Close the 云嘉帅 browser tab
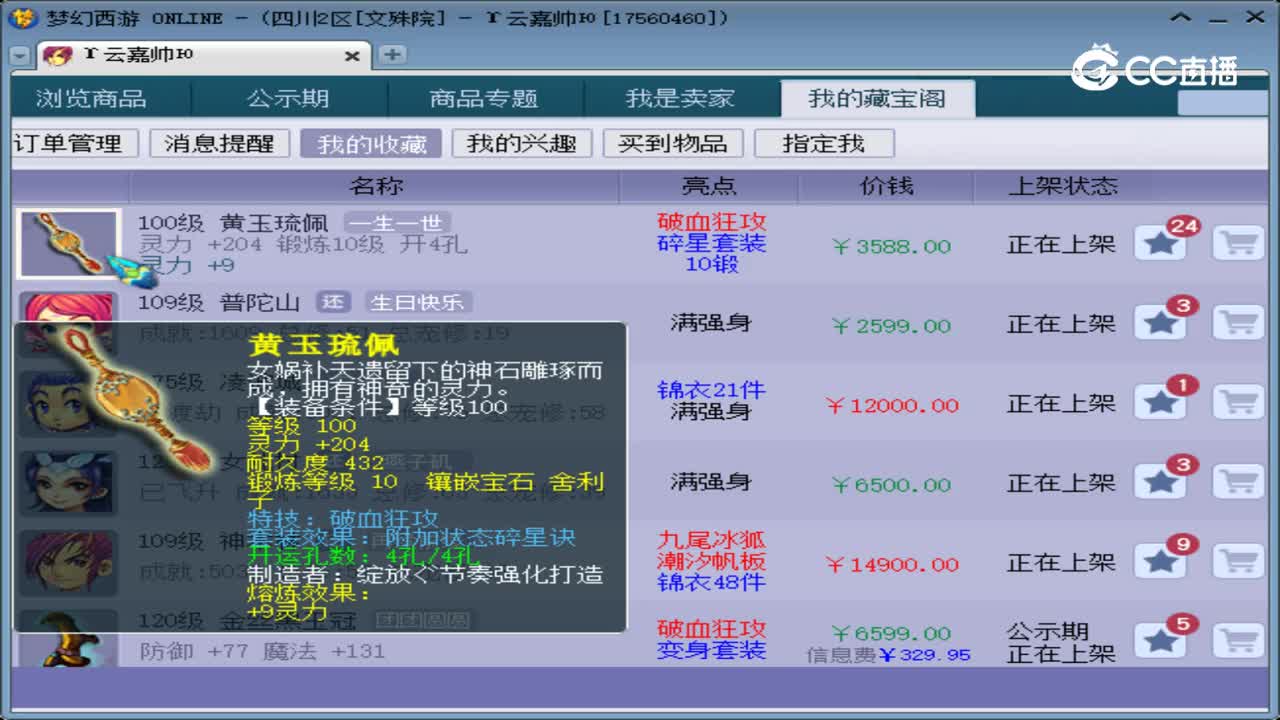Viewport: 1280px width, 720px height. [352, 56]
